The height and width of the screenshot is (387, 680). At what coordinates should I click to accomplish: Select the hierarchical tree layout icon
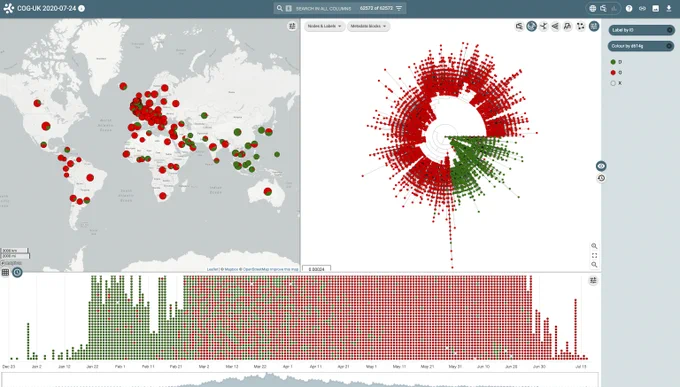point(567,26)
